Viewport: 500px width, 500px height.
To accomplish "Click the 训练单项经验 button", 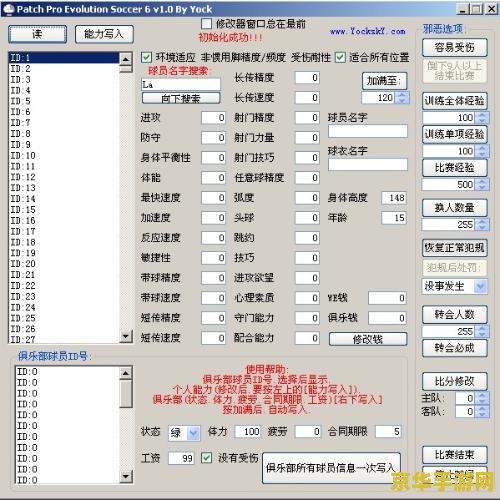I will tap(454, 134).
